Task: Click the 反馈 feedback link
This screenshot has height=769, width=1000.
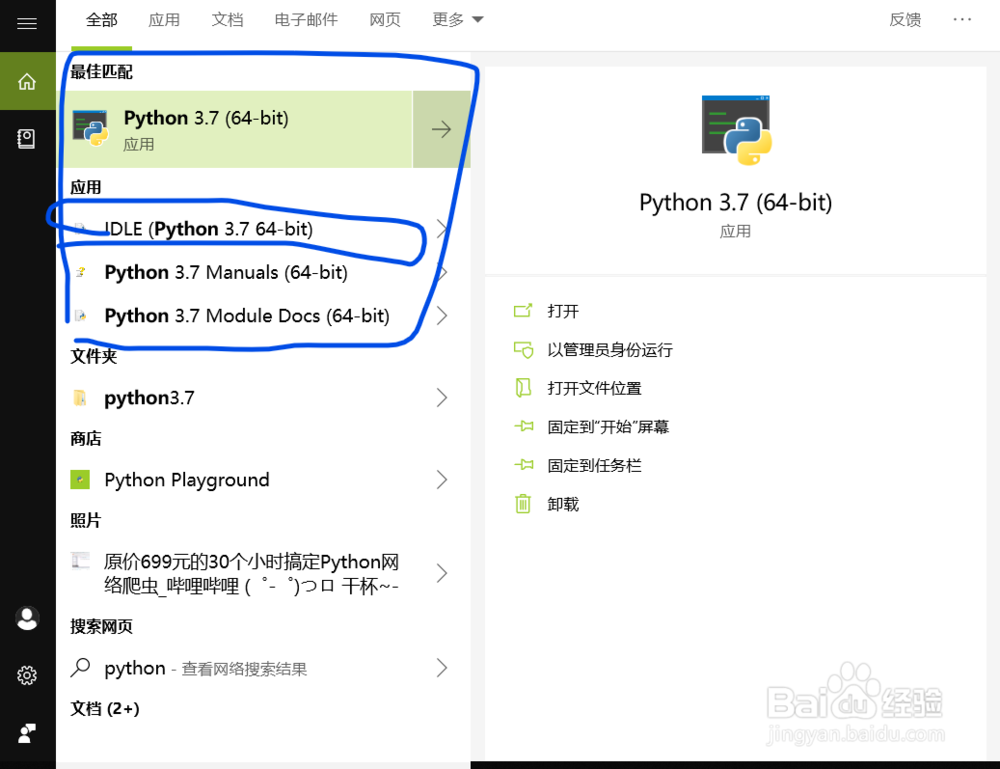Action: pyautogui.click(x=905, y=20)
